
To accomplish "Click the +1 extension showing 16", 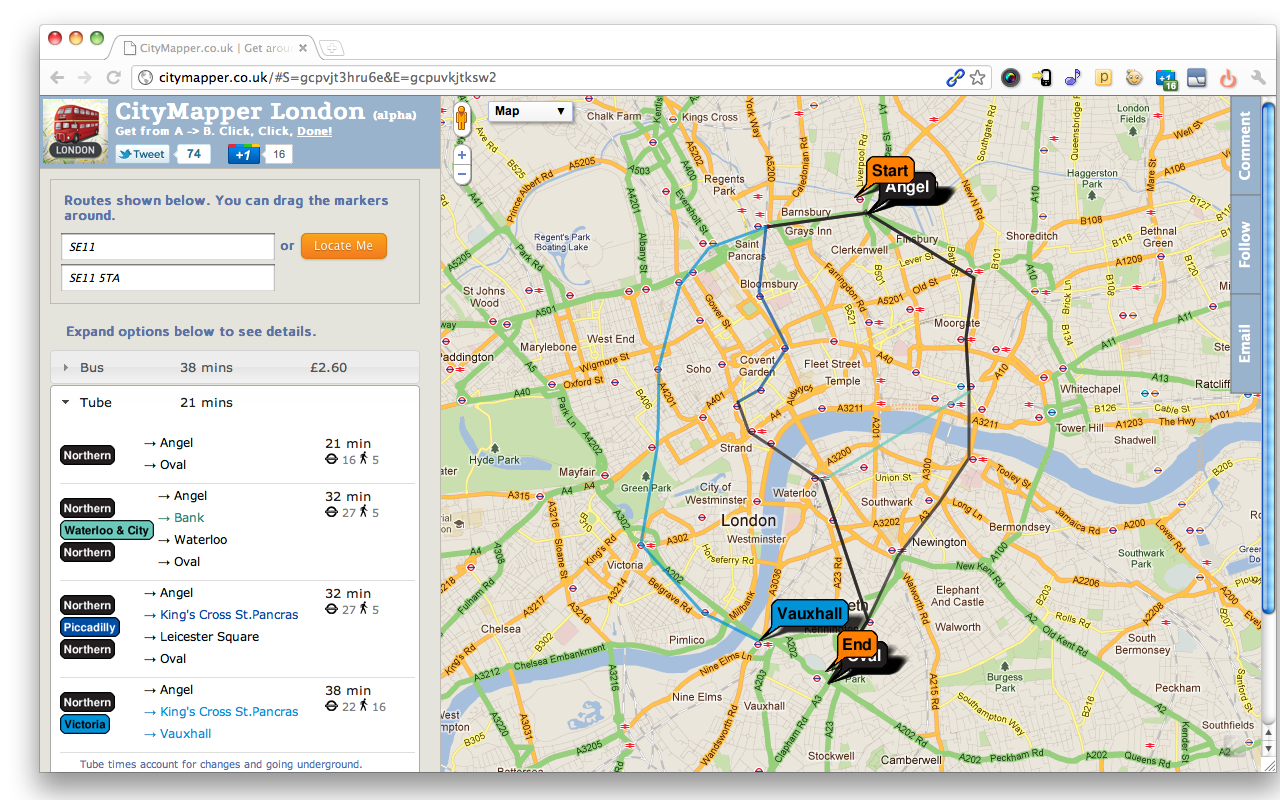I will 1166,78.
